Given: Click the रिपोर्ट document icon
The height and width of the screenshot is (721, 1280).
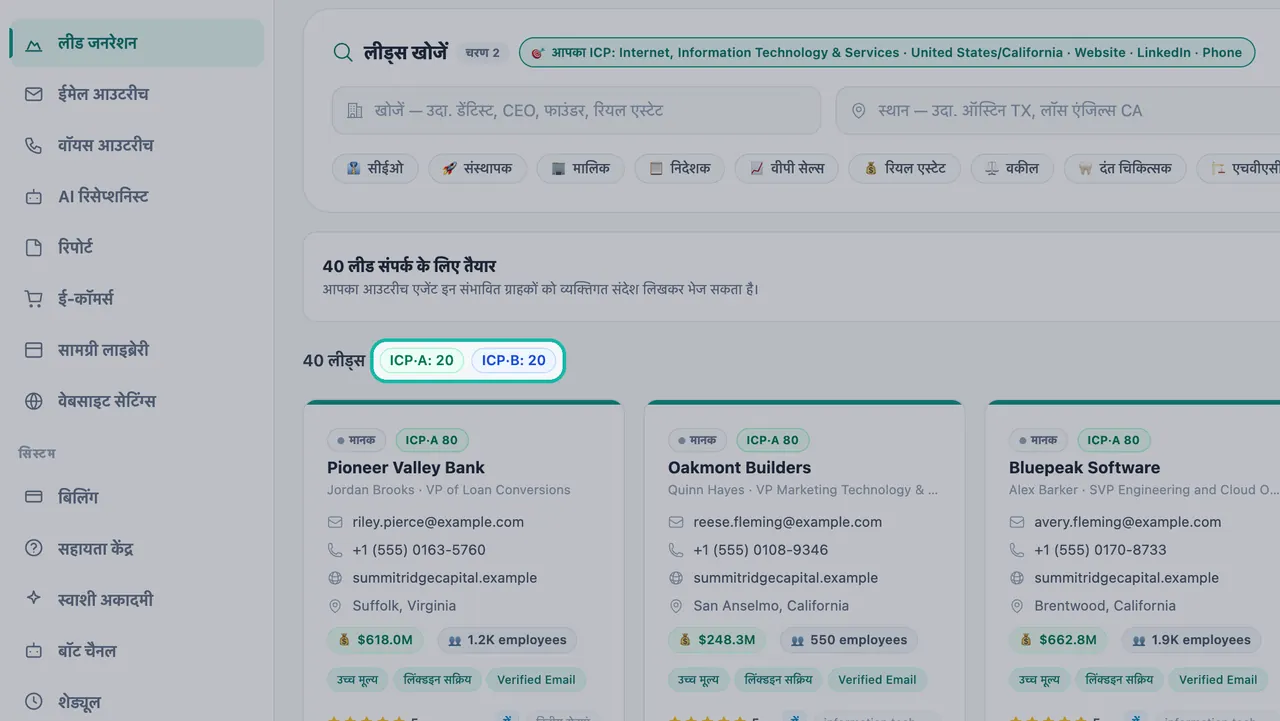Looking at the screenshot, I should [x=34, y=247].
